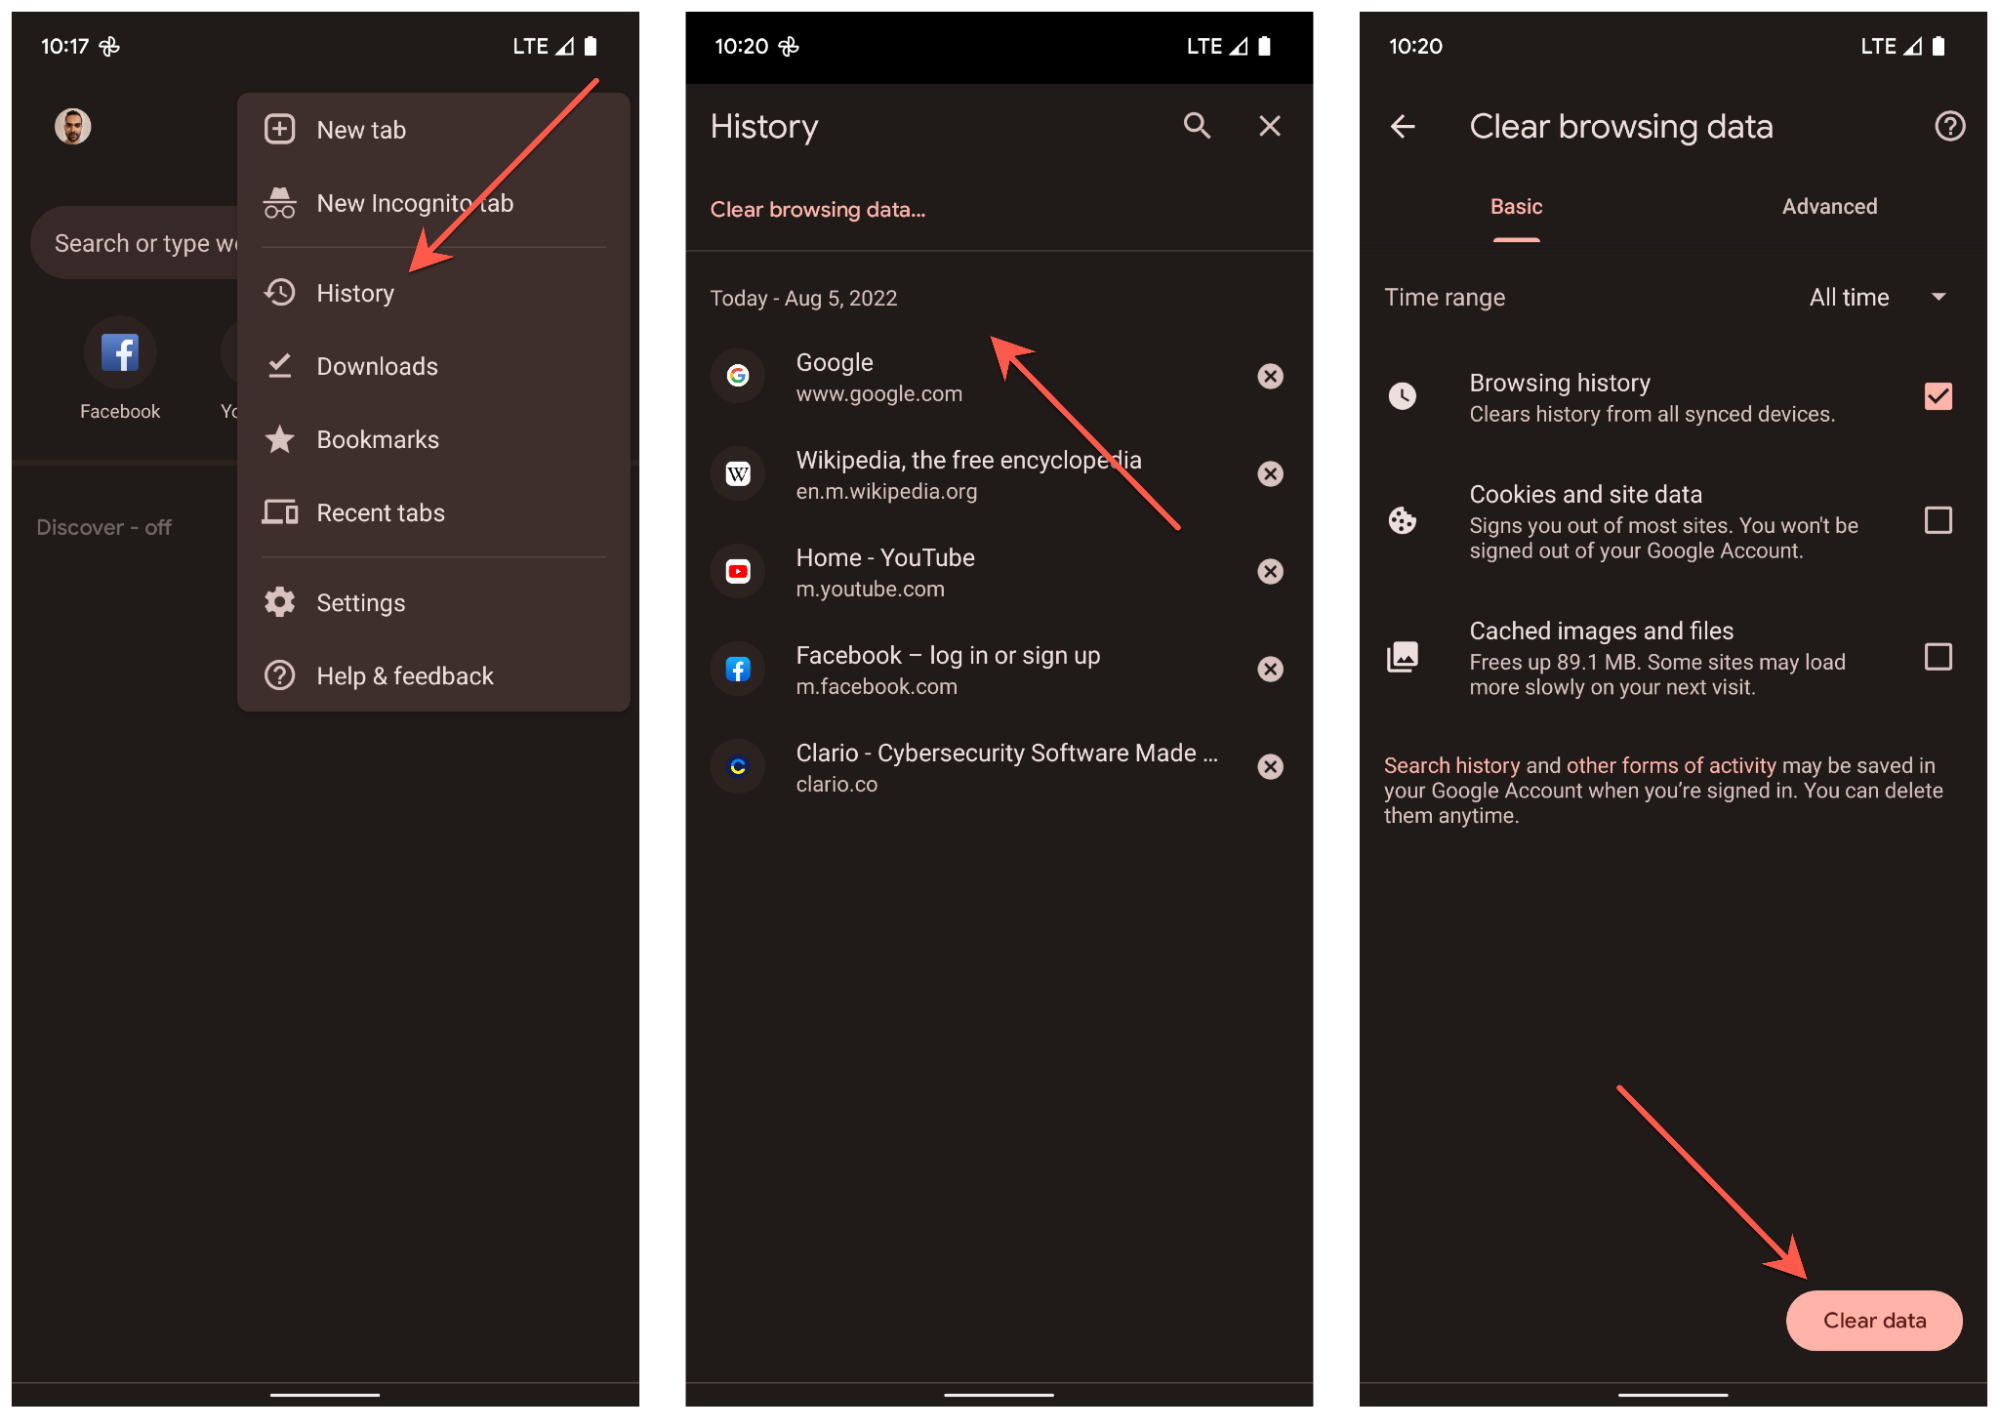1999x1419 pixels.
Task: Open Settings from the menu
Action: pyautogui.click(x=434, y=602)
